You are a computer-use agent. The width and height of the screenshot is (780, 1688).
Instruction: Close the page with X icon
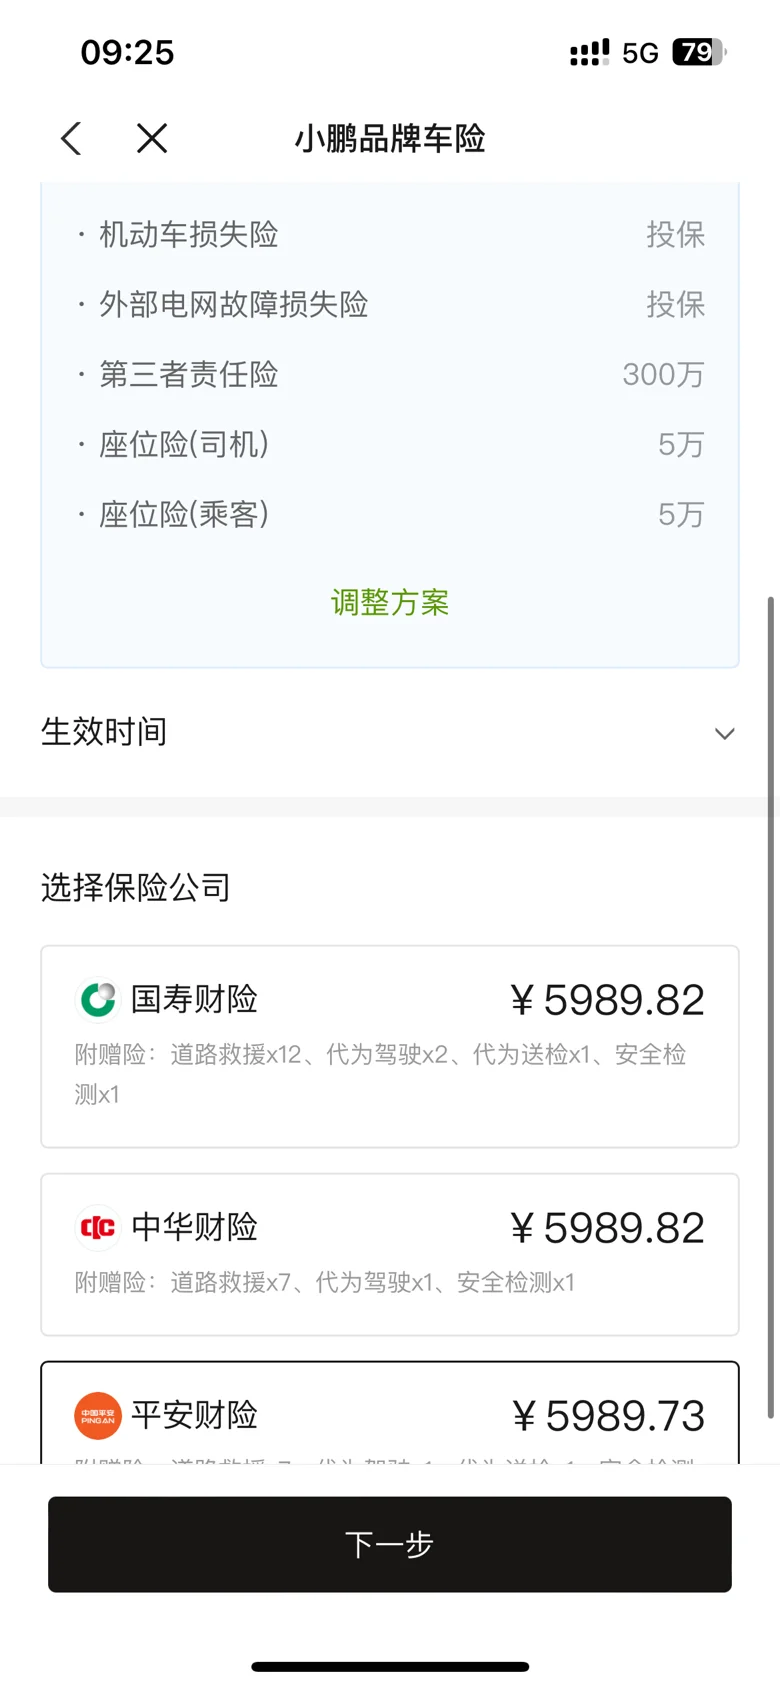tap(152, 138)
